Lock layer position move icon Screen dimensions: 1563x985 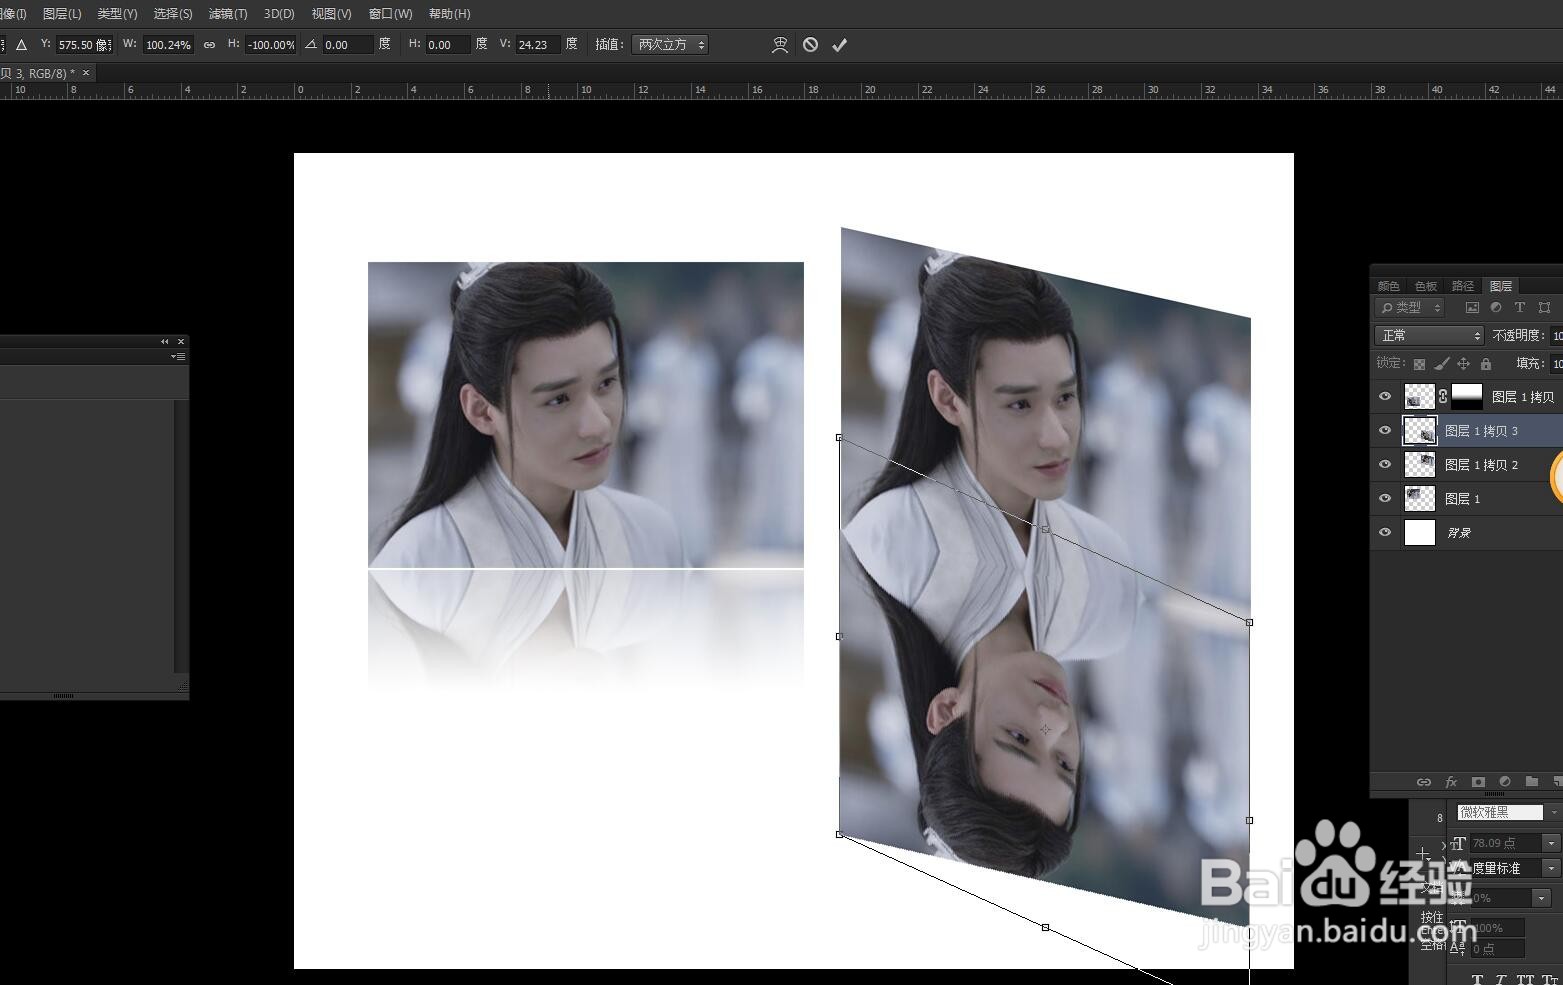click(x=1464, y=364)
